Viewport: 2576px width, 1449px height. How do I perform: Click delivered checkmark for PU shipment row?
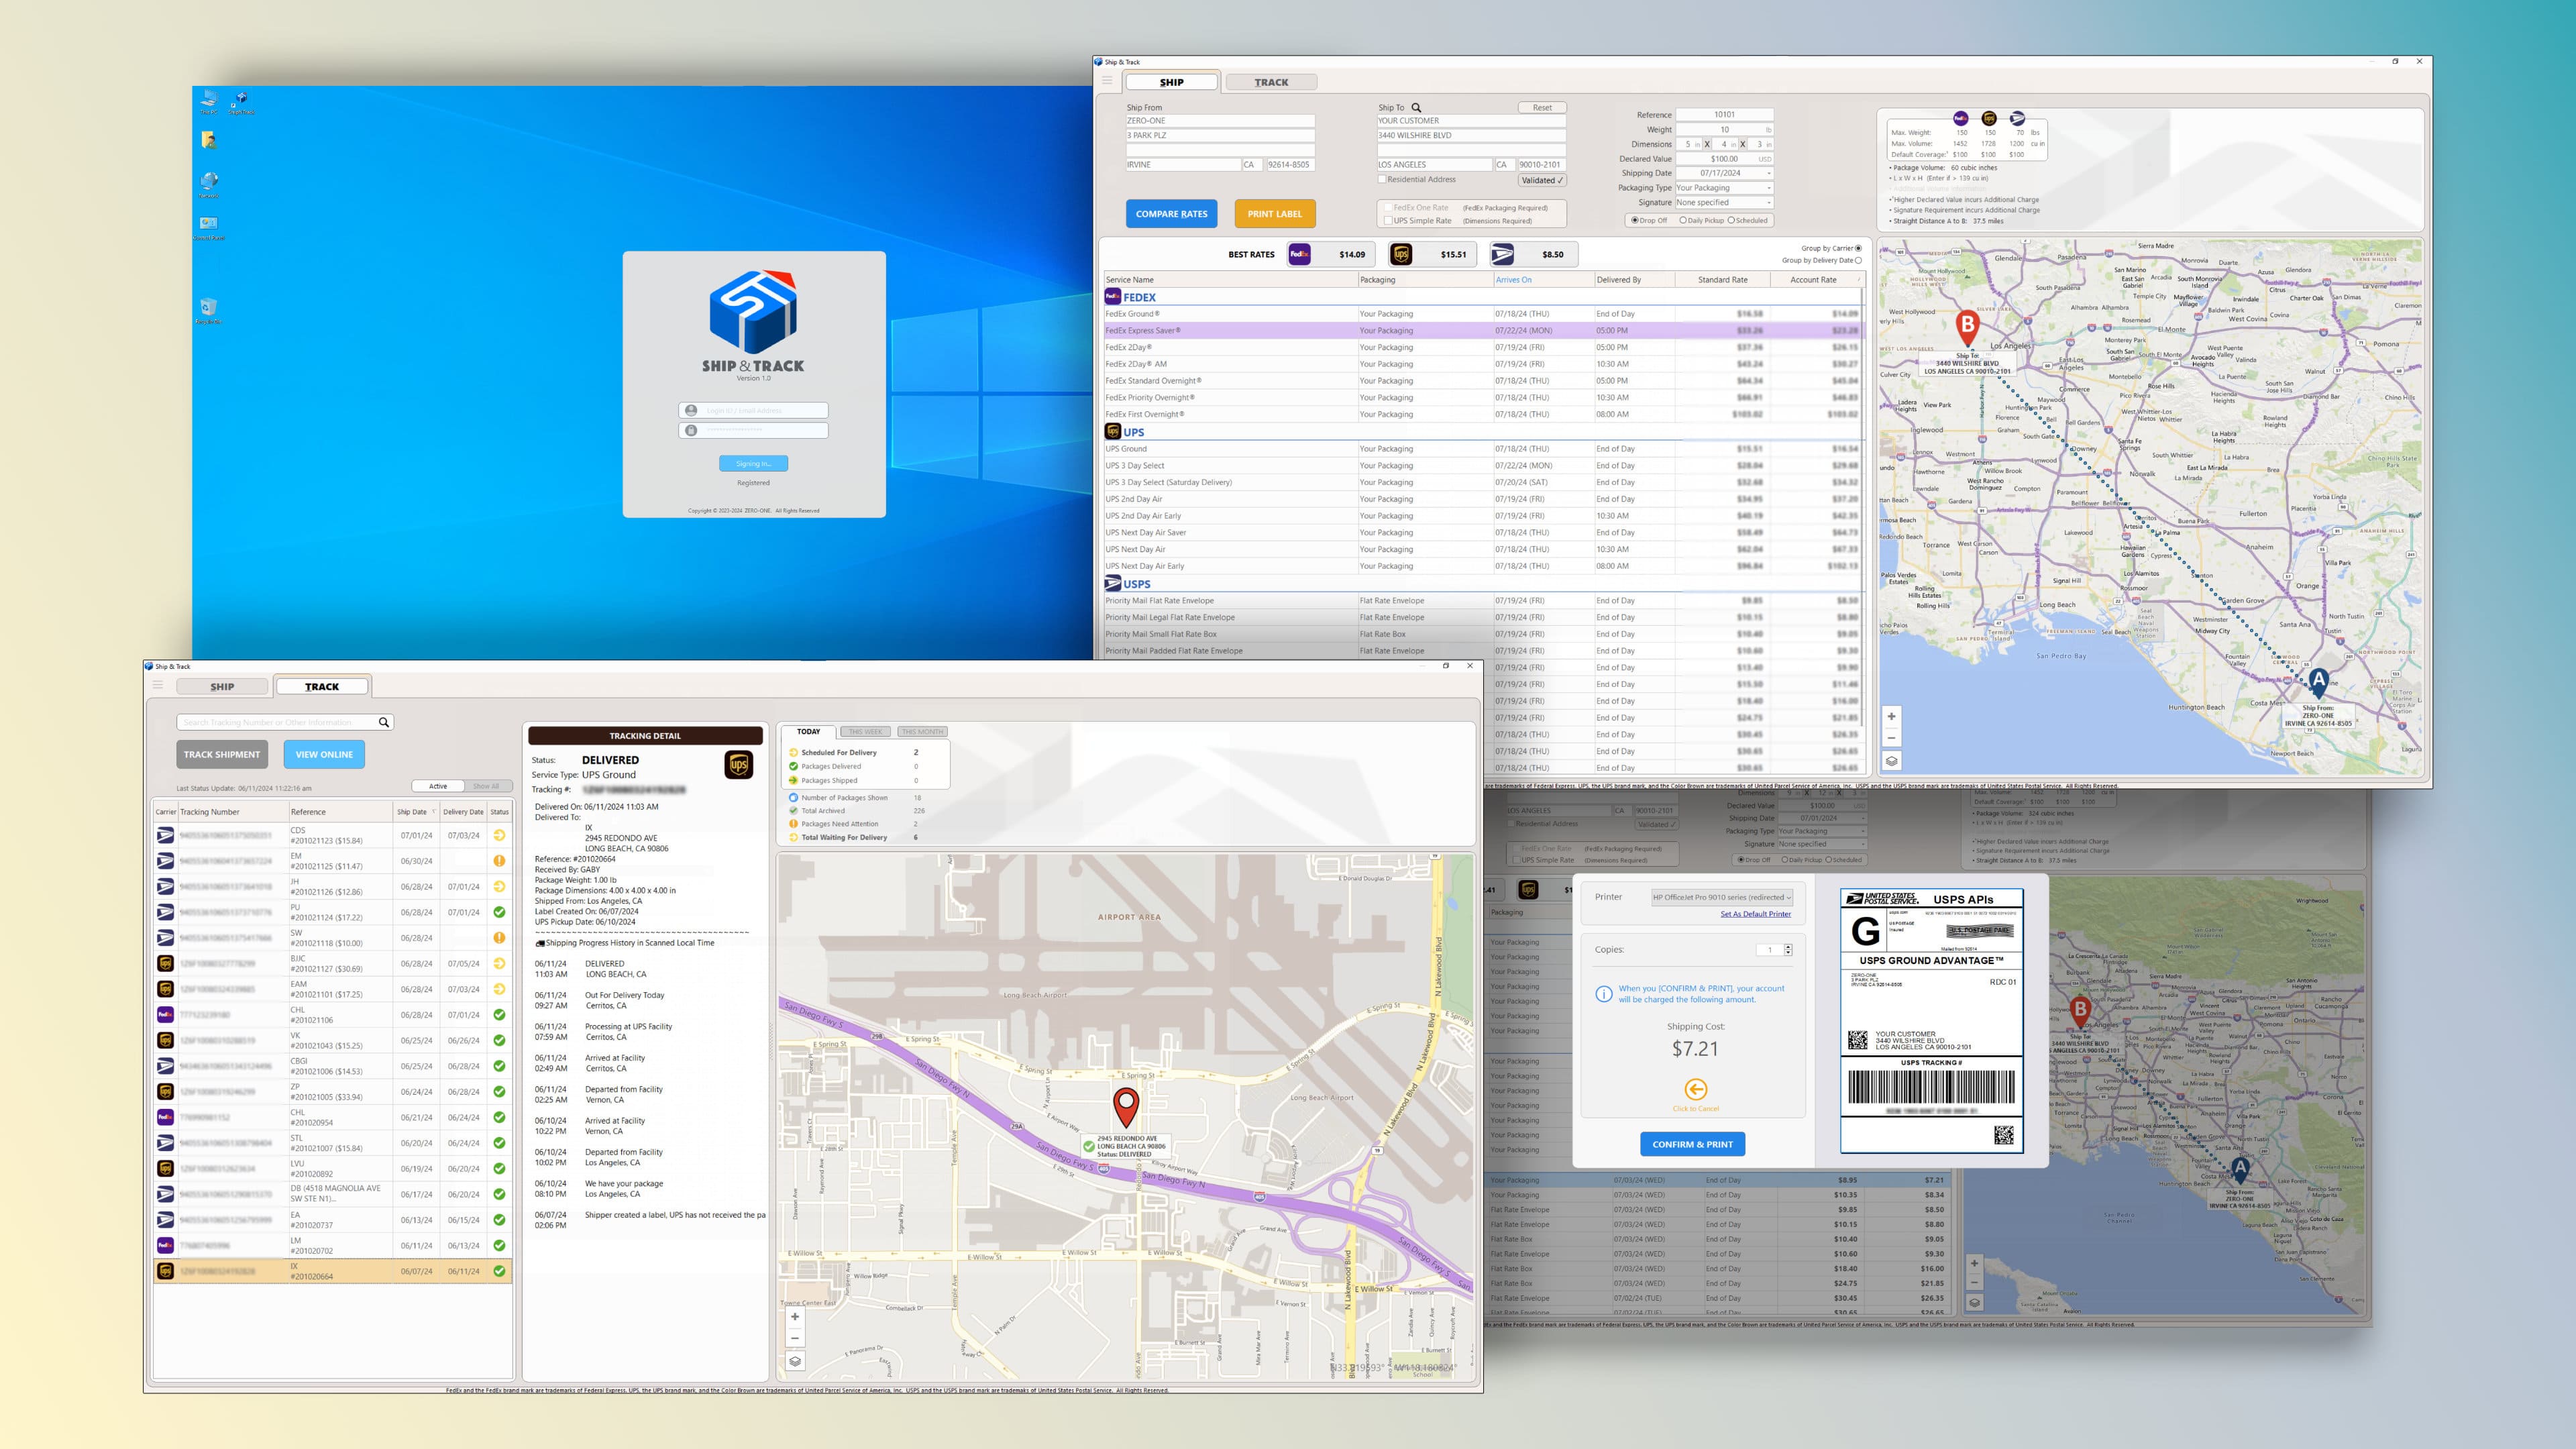click(x=499, y=912)
